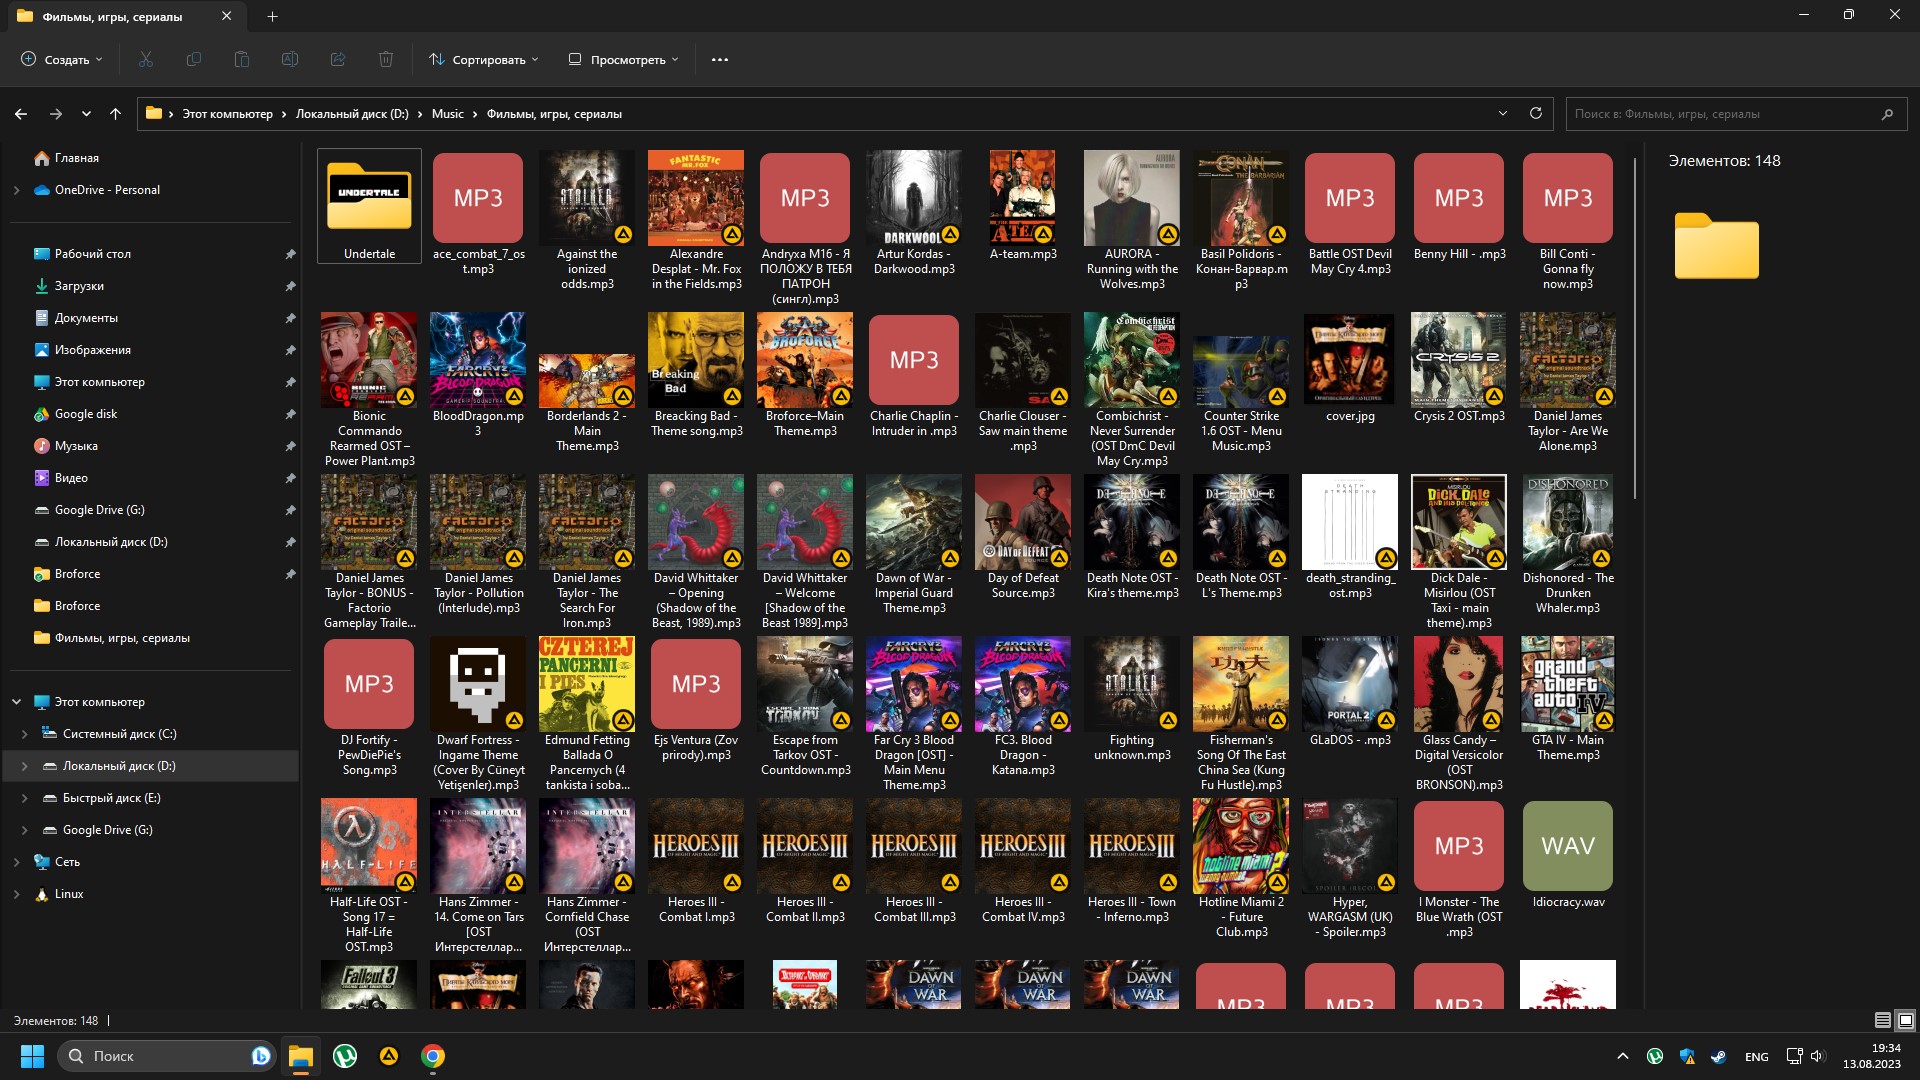The image size is (1920, 1080).
Task: Open the Сортировать (Sort) dropdown
Action: (484, 59)
